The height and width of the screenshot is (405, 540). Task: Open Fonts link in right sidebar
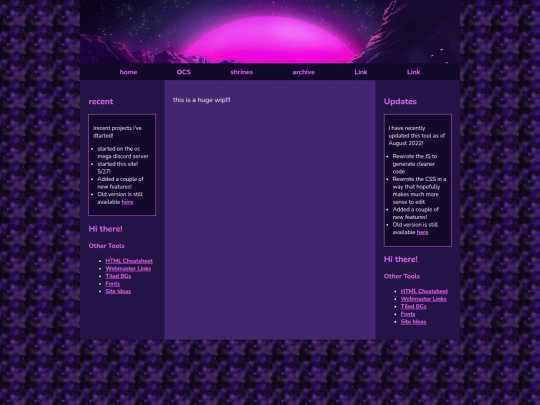pyautogui.click(x=408, y=314)
